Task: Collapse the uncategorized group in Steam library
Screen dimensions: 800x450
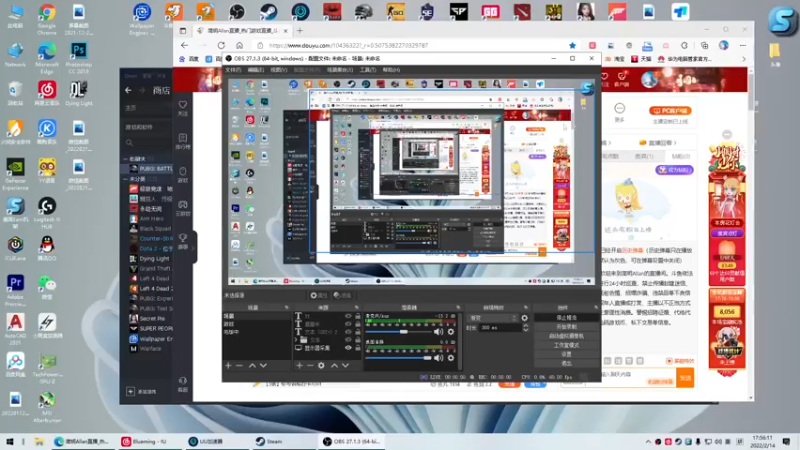Action: (126, 179)
